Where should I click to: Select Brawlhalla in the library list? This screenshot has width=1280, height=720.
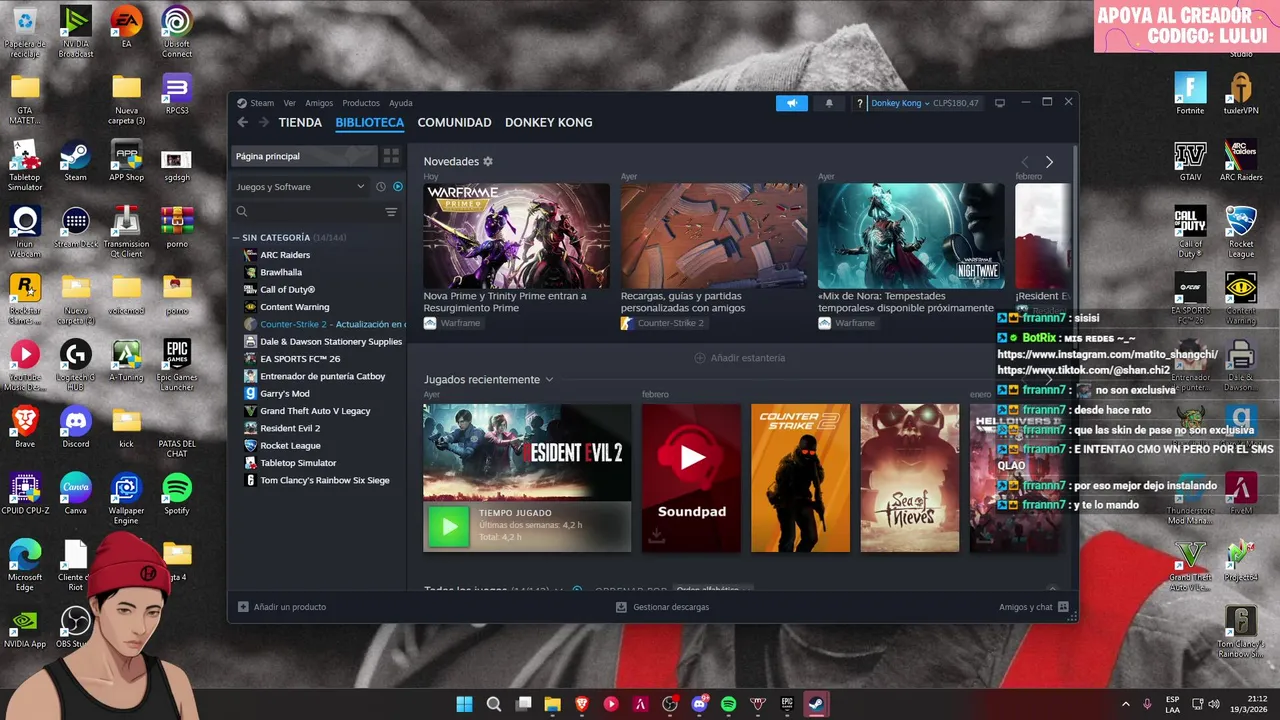click(x=281, y=272)
